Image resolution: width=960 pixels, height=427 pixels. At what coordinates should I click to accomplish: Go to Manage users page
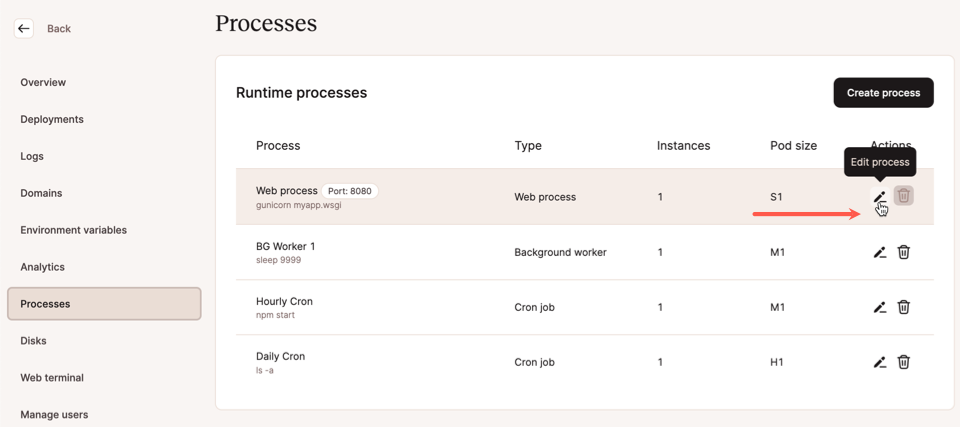click(x=54, y=414)
